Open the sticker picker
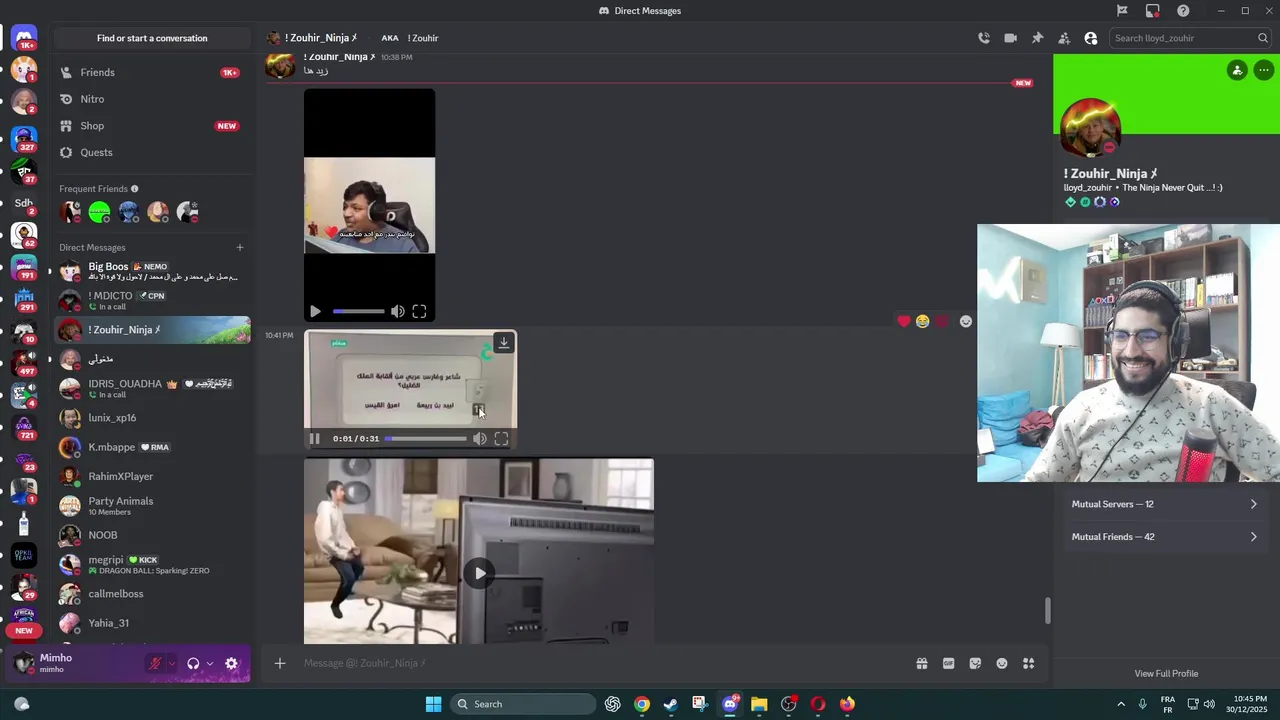 click(975, 663)
